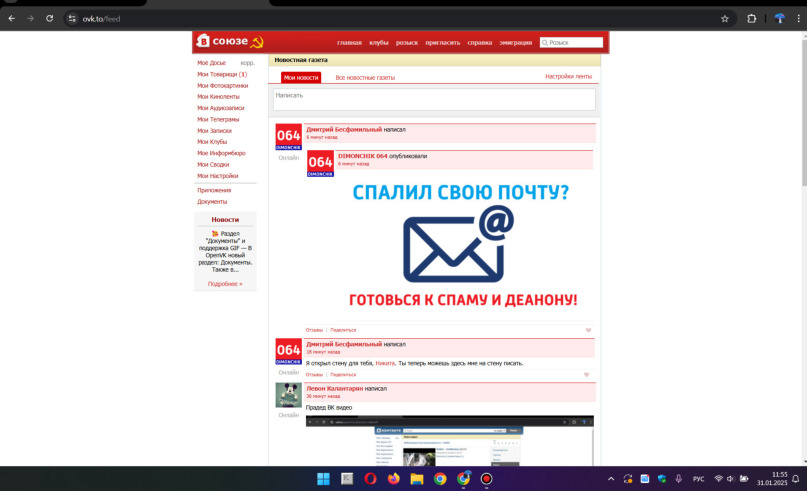Open Windows Start menu
Image resolution: width=807 pixels, height=491 pixels.
[x=323, y=479]
